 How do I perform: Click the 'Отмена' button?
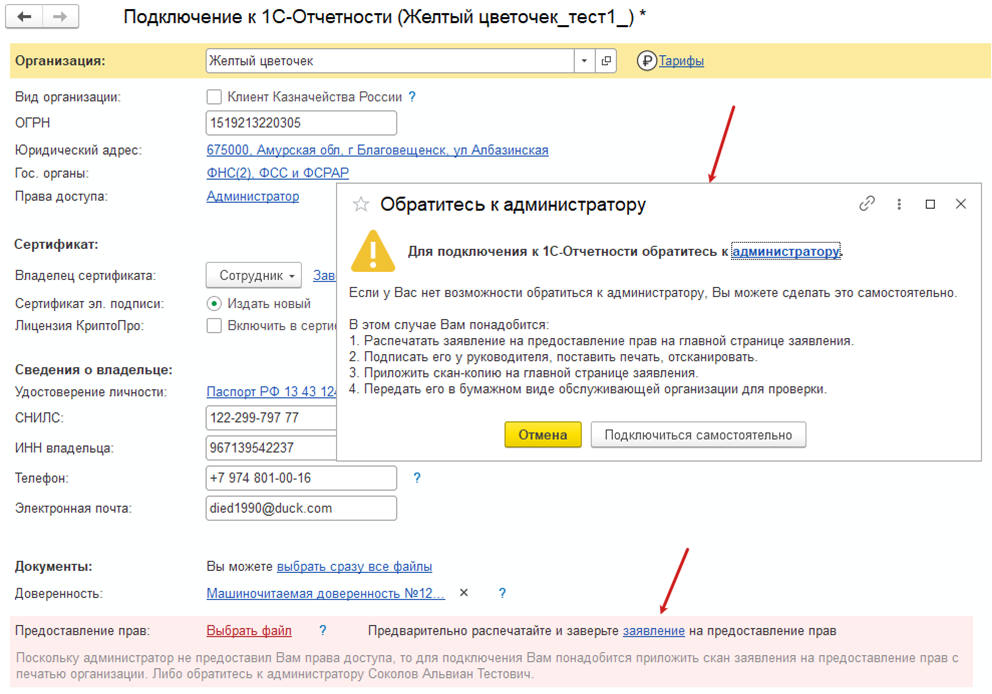pyautogui.click(x=543, y=435)
